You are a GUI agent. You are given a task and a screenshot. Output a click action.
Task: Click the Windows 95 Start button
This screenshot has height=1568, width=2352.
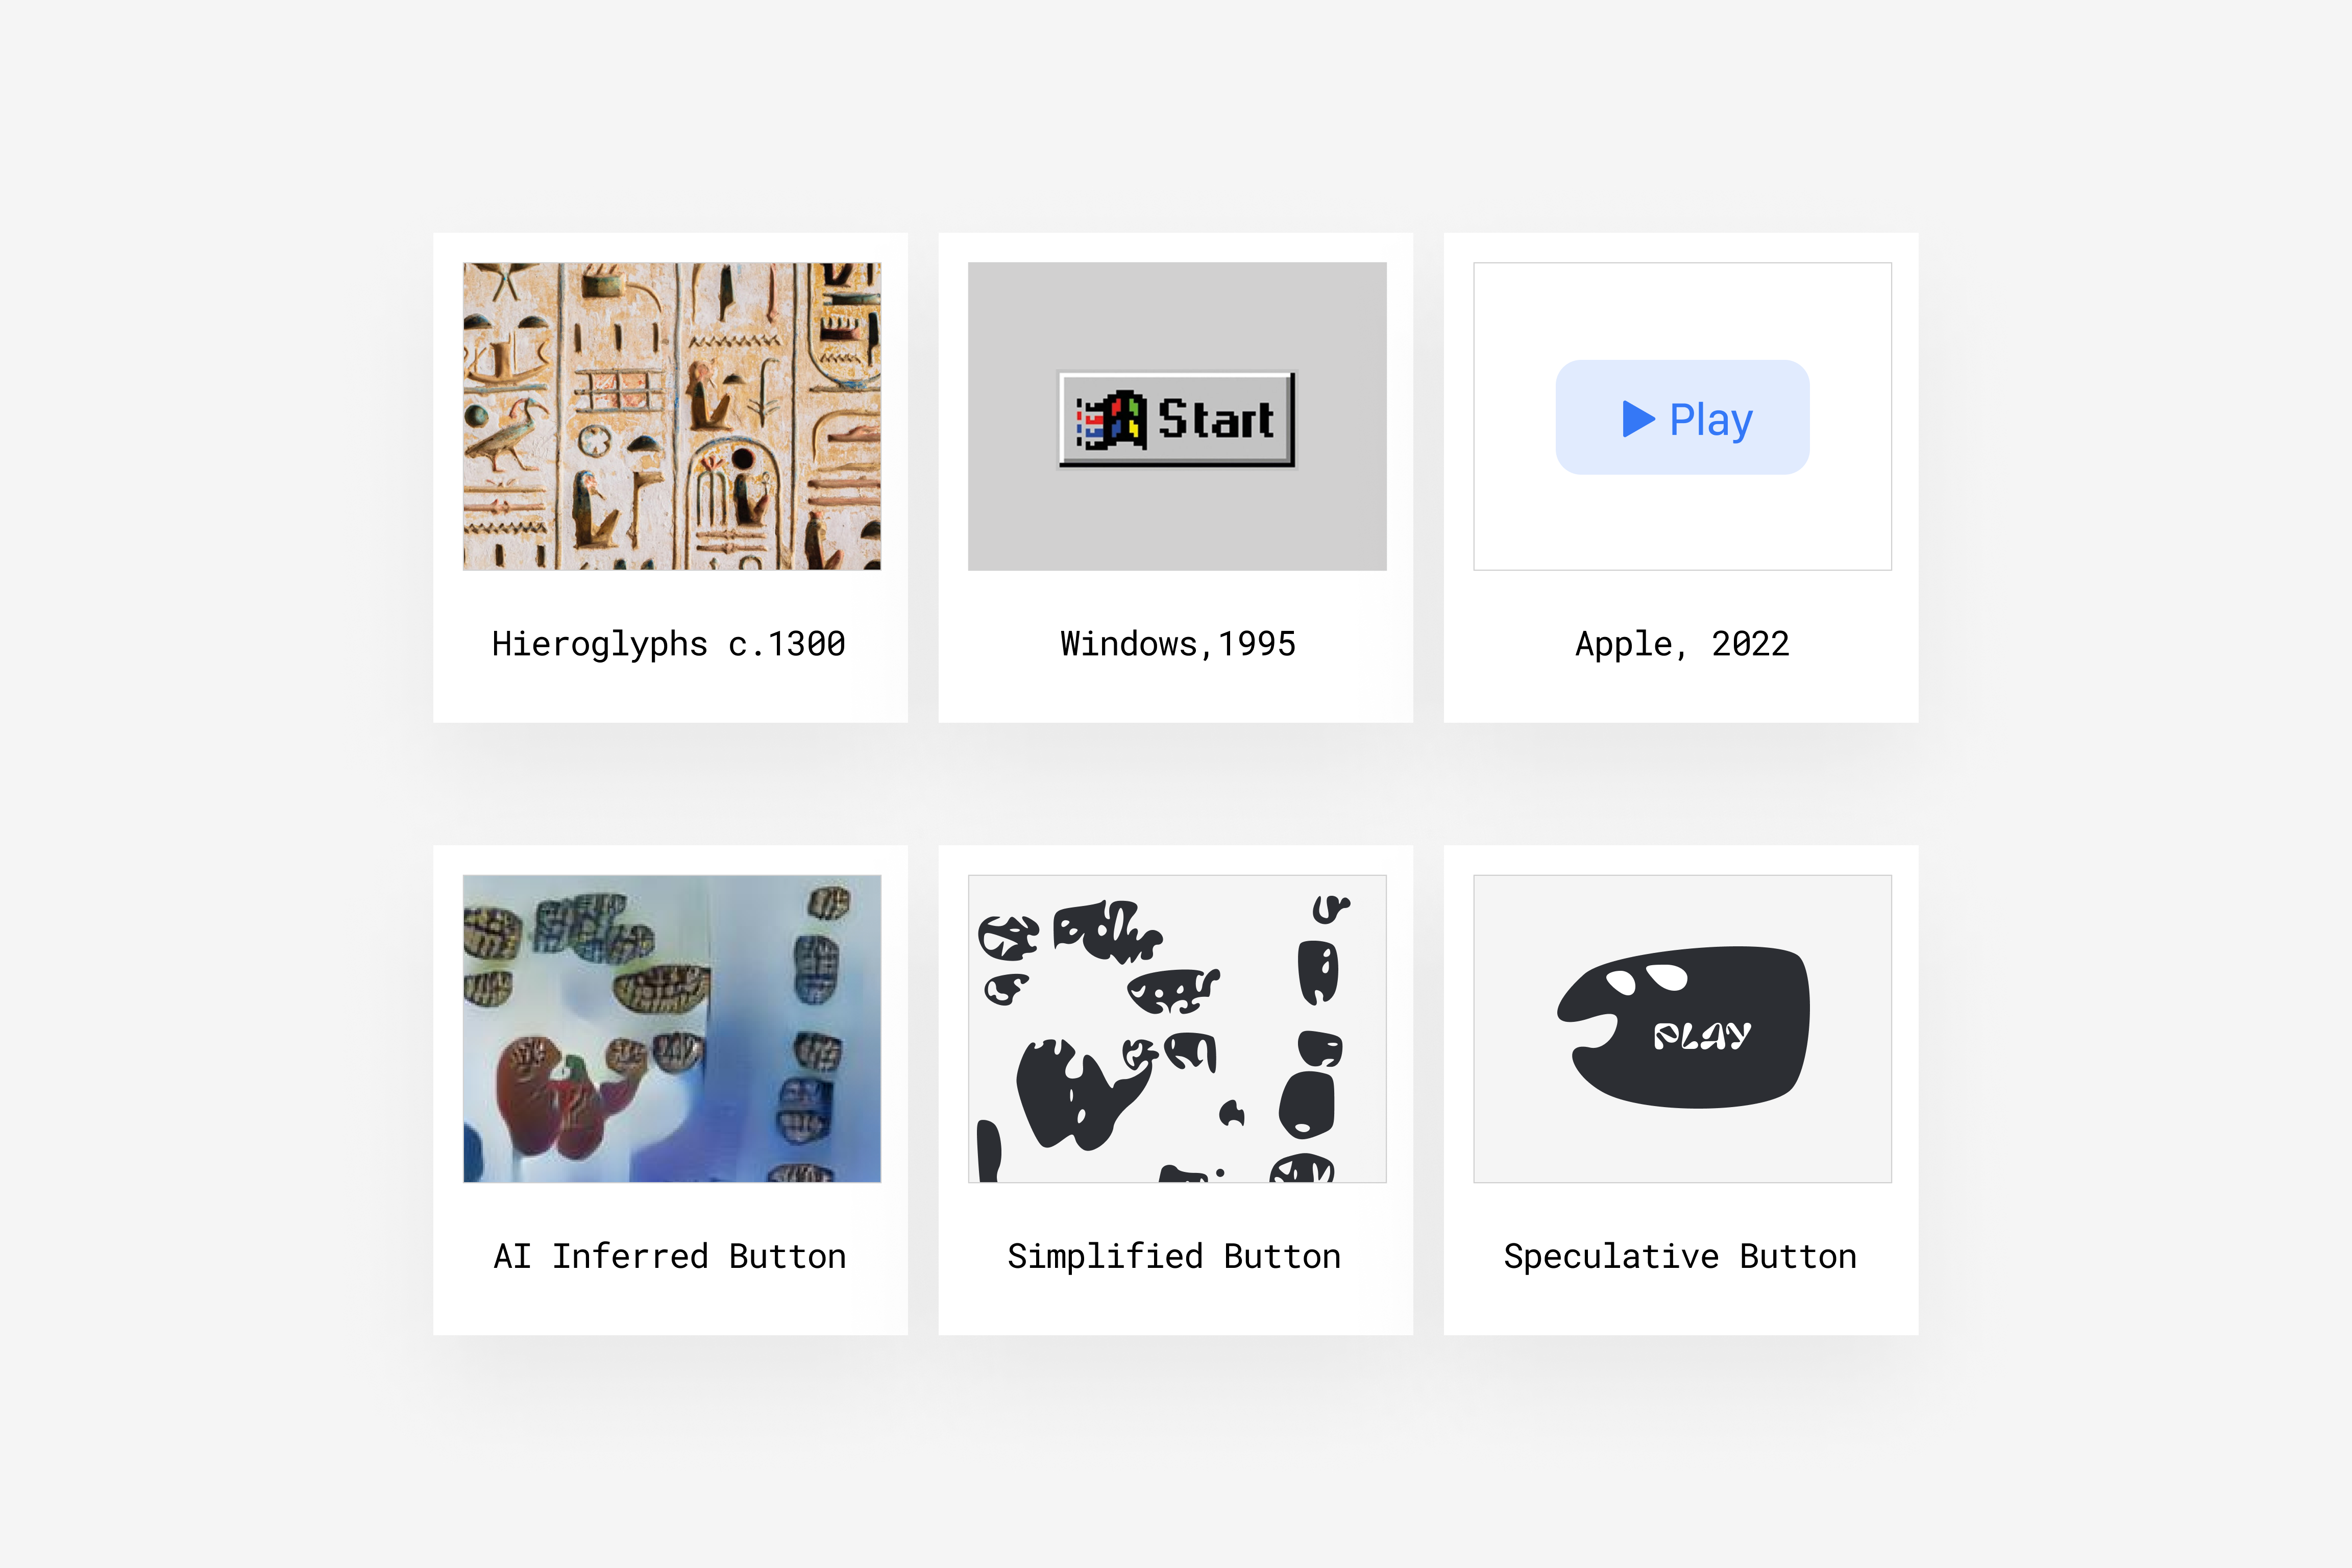(x=1176, y=419)
